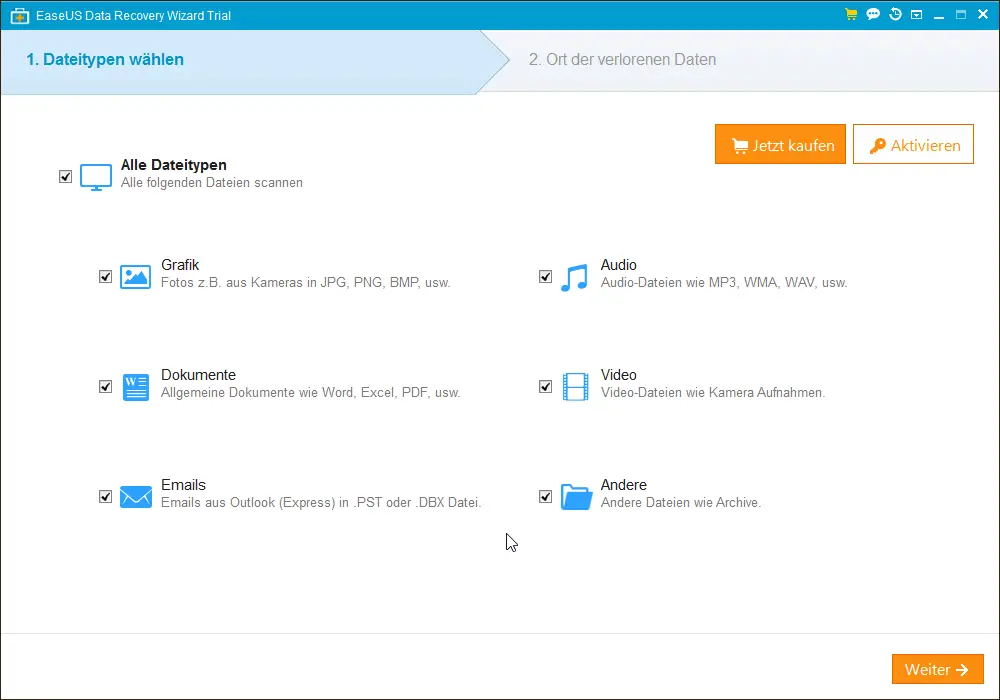Viewport: 1000px width, 700px height.
Task: Click the 'Fotos z.B. aus Kameras' description
Action: pyautogui.click(x=305, y=282)
